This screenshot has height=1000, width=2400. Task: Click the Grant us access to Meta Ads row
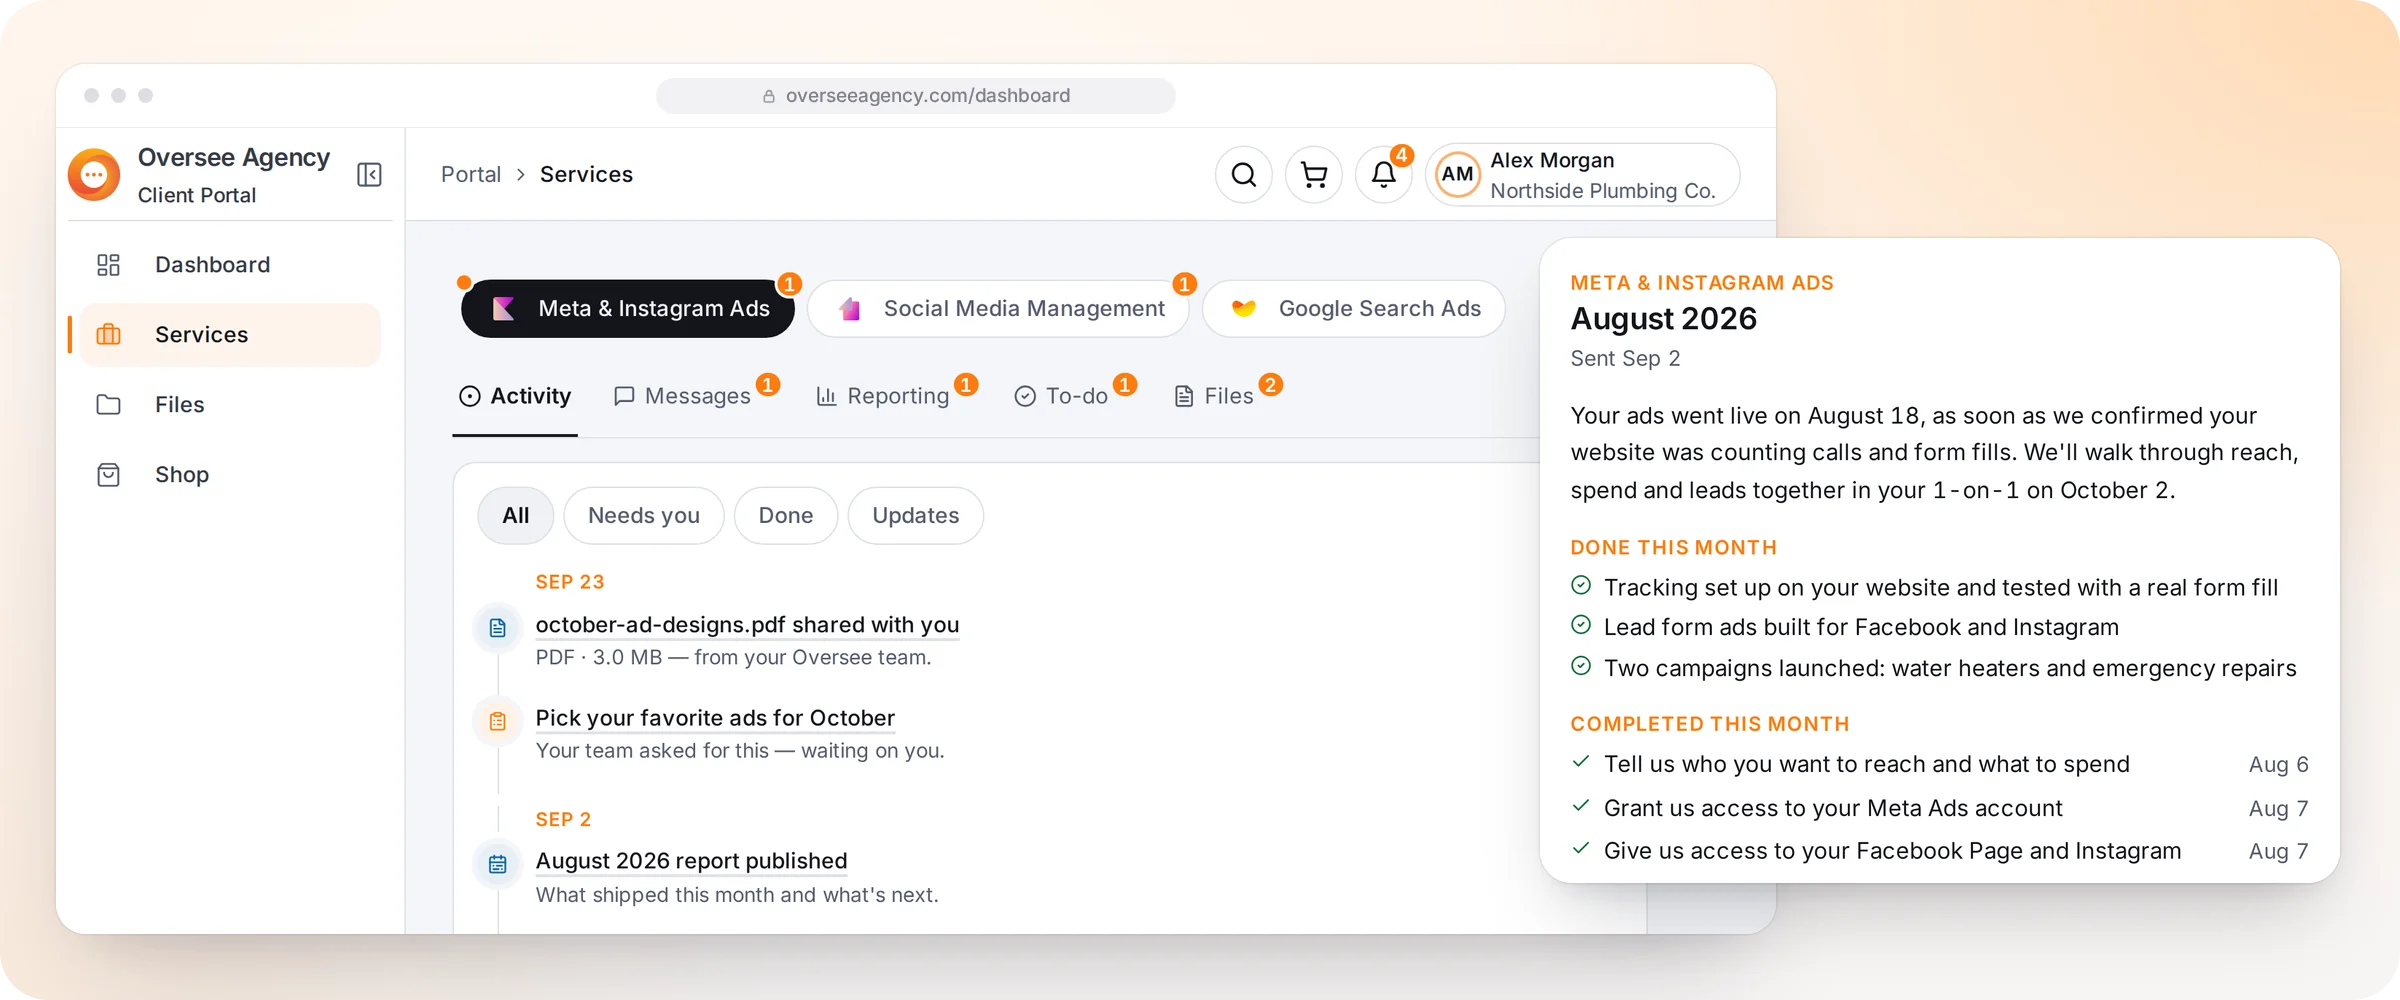coord(1939,808)
